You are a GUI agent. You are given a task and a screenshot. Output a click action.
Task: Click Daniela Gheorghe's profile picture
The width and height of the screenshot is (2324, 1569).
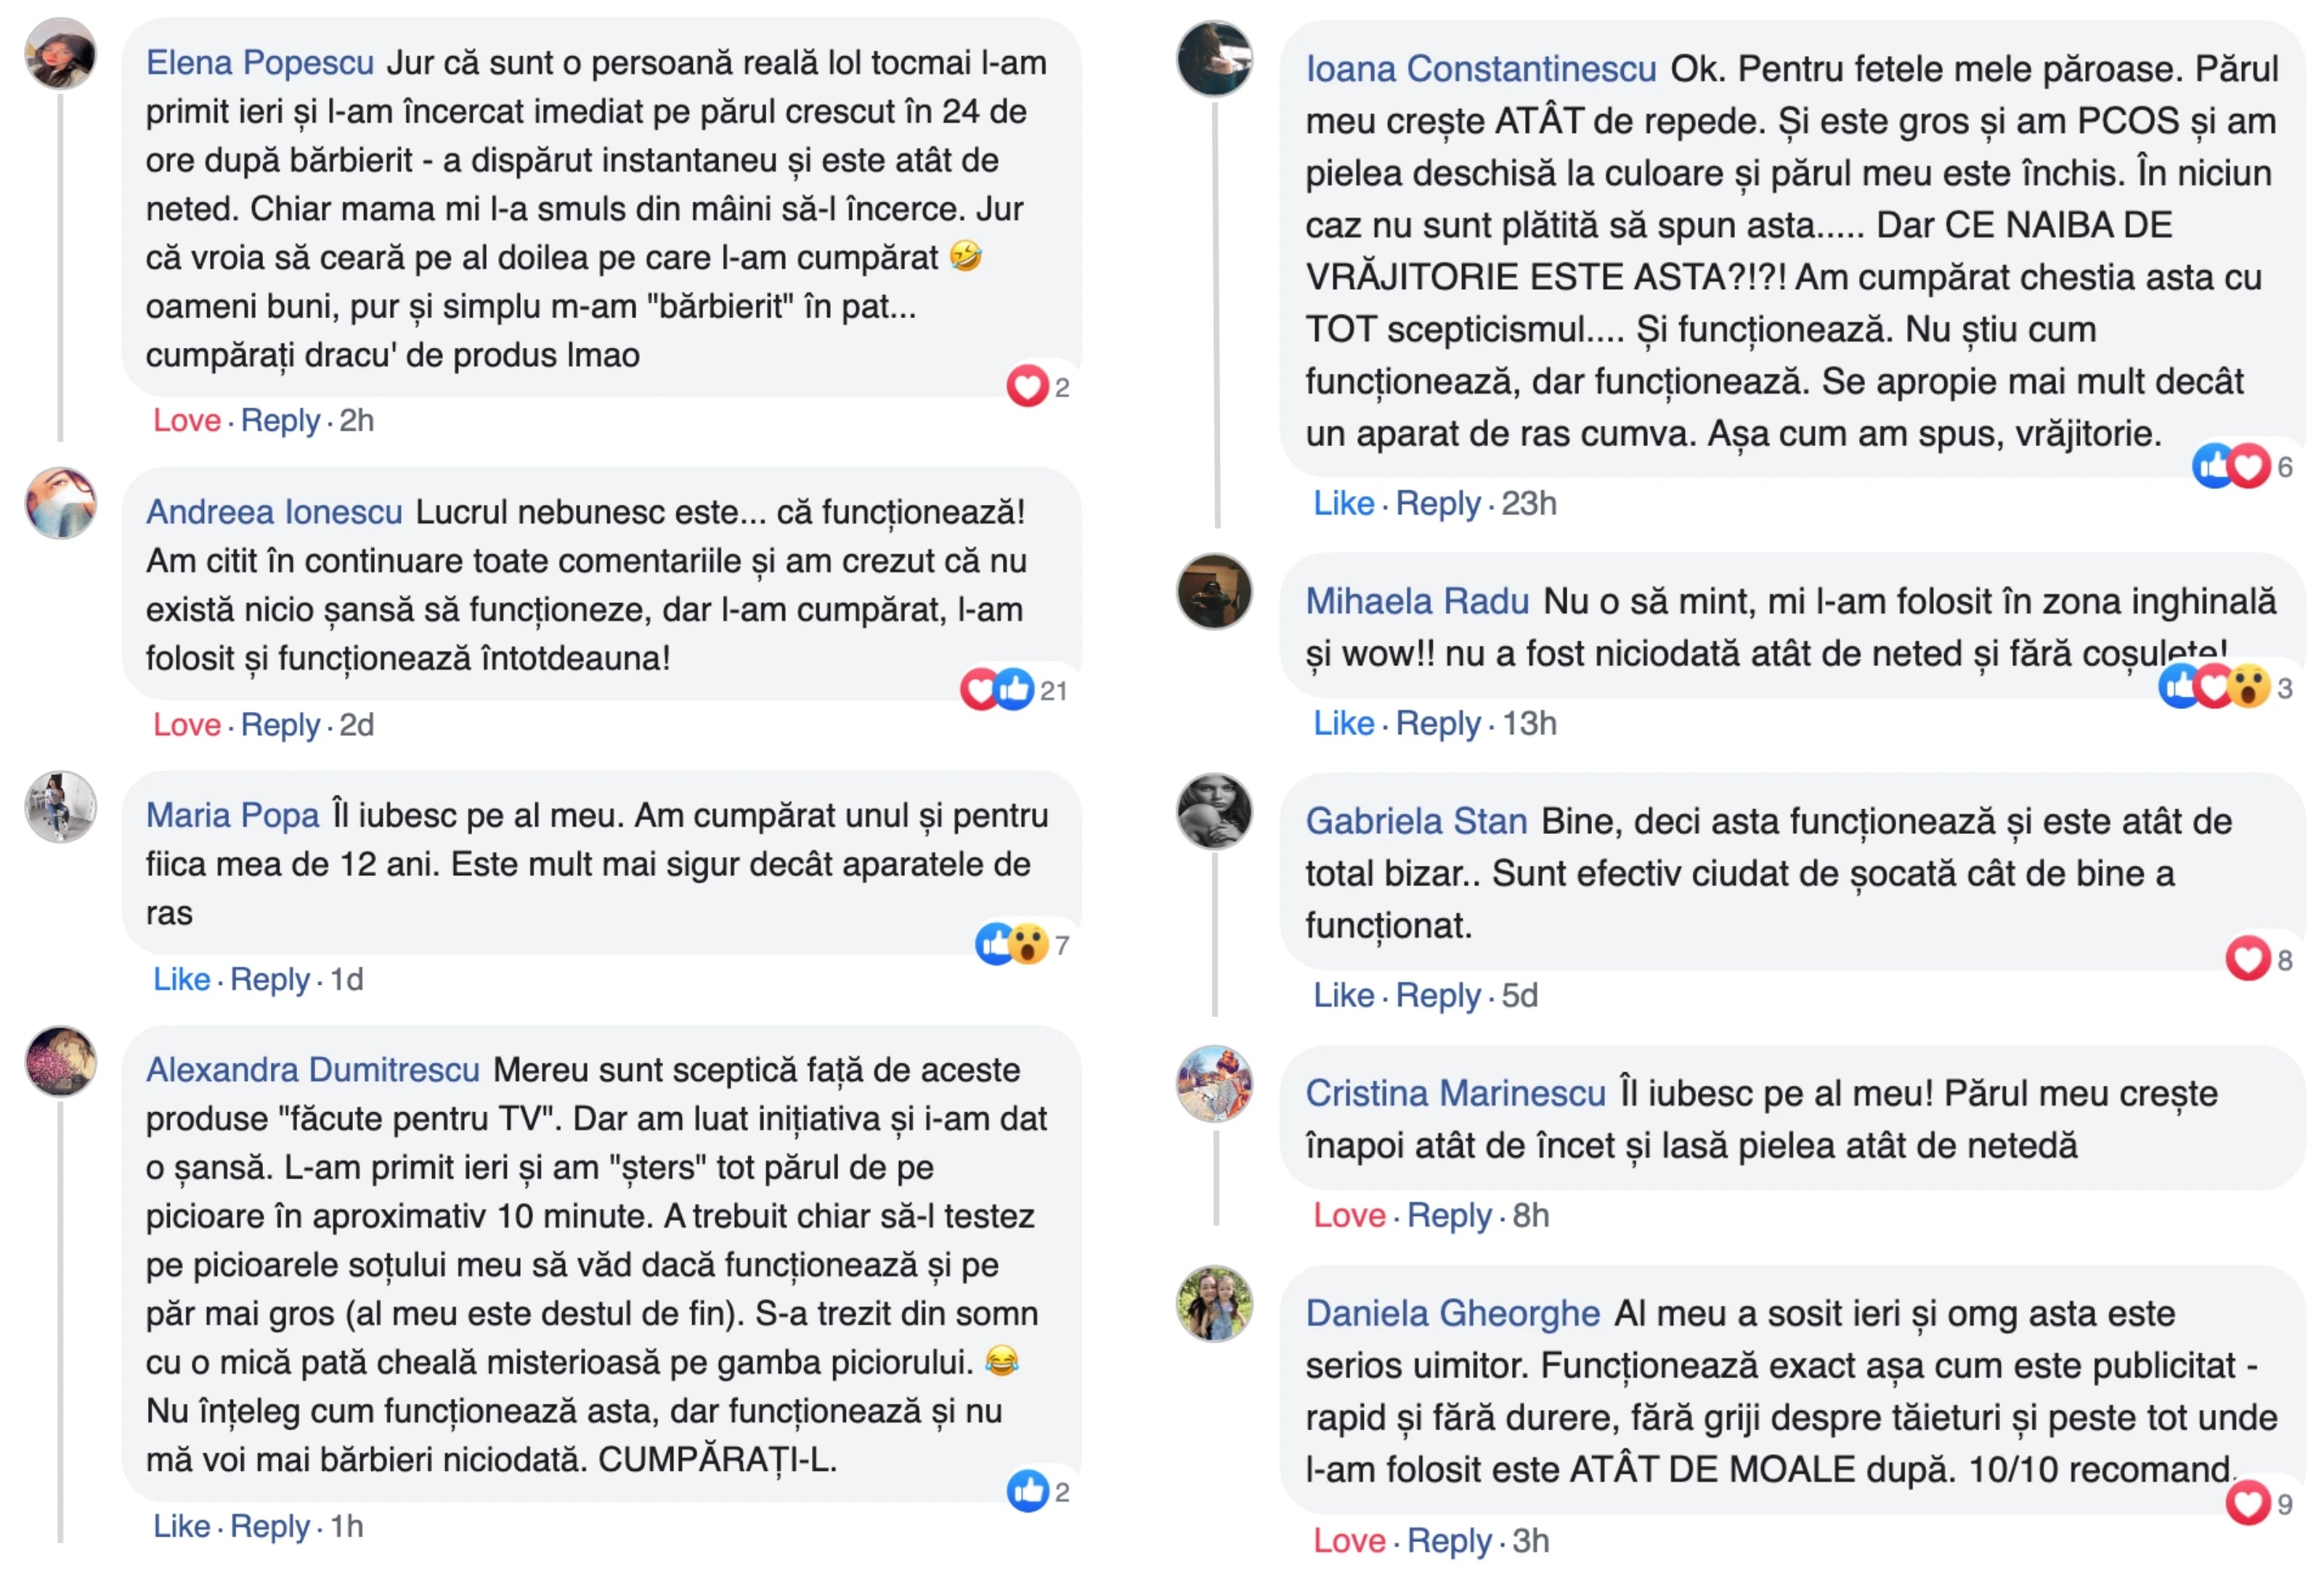click(x=1214, y=1304)
